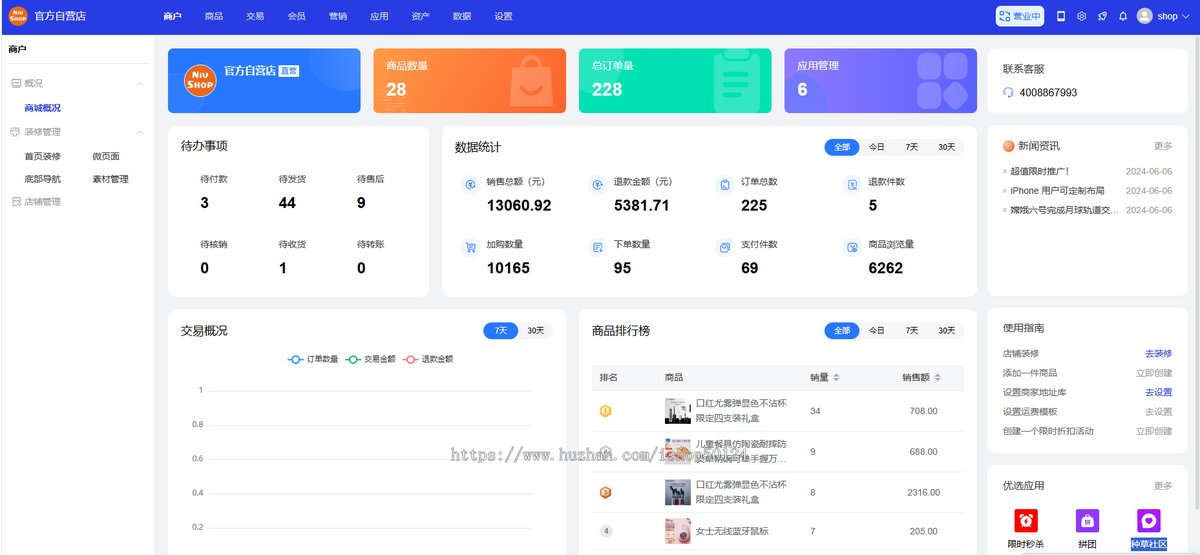Screen dimensions: 1200x555
Task: Open news item 超值限时推广!
Action: point(1039,171)
